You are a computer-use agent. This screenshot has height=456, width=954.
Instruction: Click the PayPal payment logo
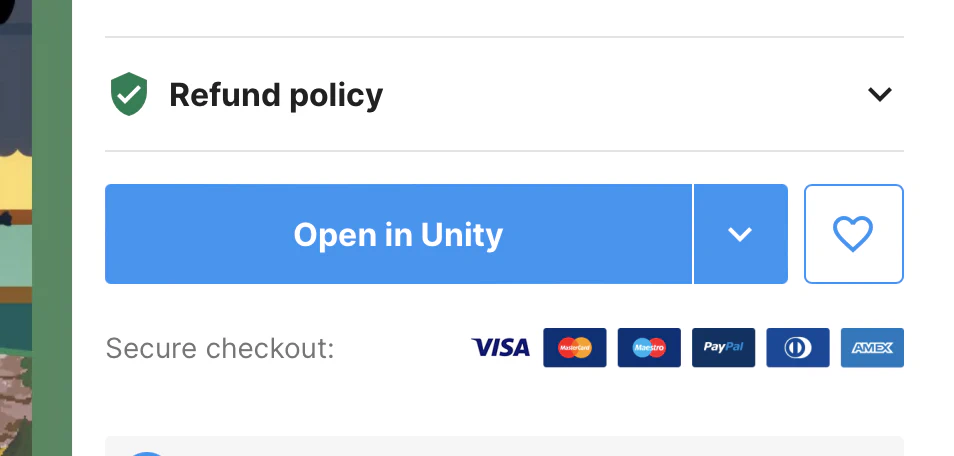tap(723, 348)
